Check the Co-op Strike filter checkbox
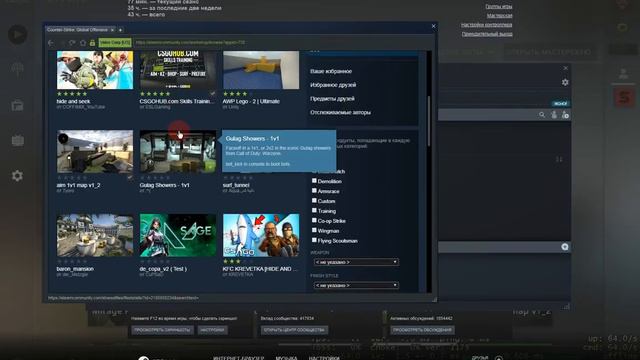The image size is (640, 360). 314,220
